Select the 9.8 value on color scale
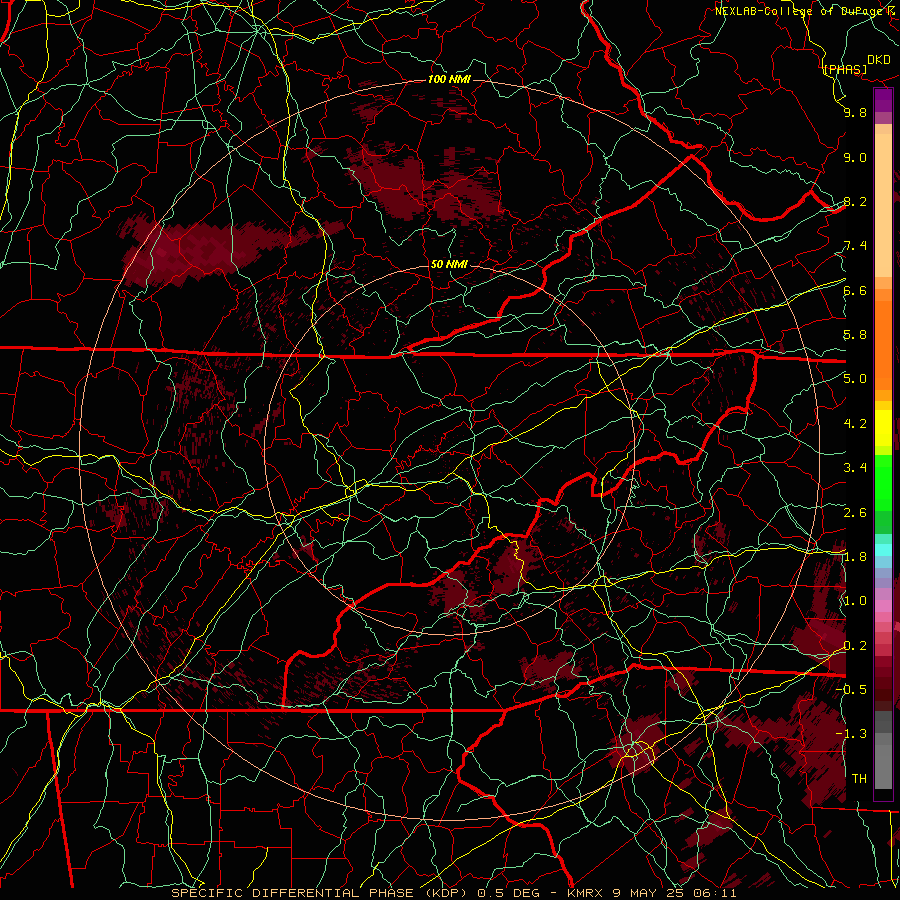This screenshot has width=900, height=900. pos(855,112)
